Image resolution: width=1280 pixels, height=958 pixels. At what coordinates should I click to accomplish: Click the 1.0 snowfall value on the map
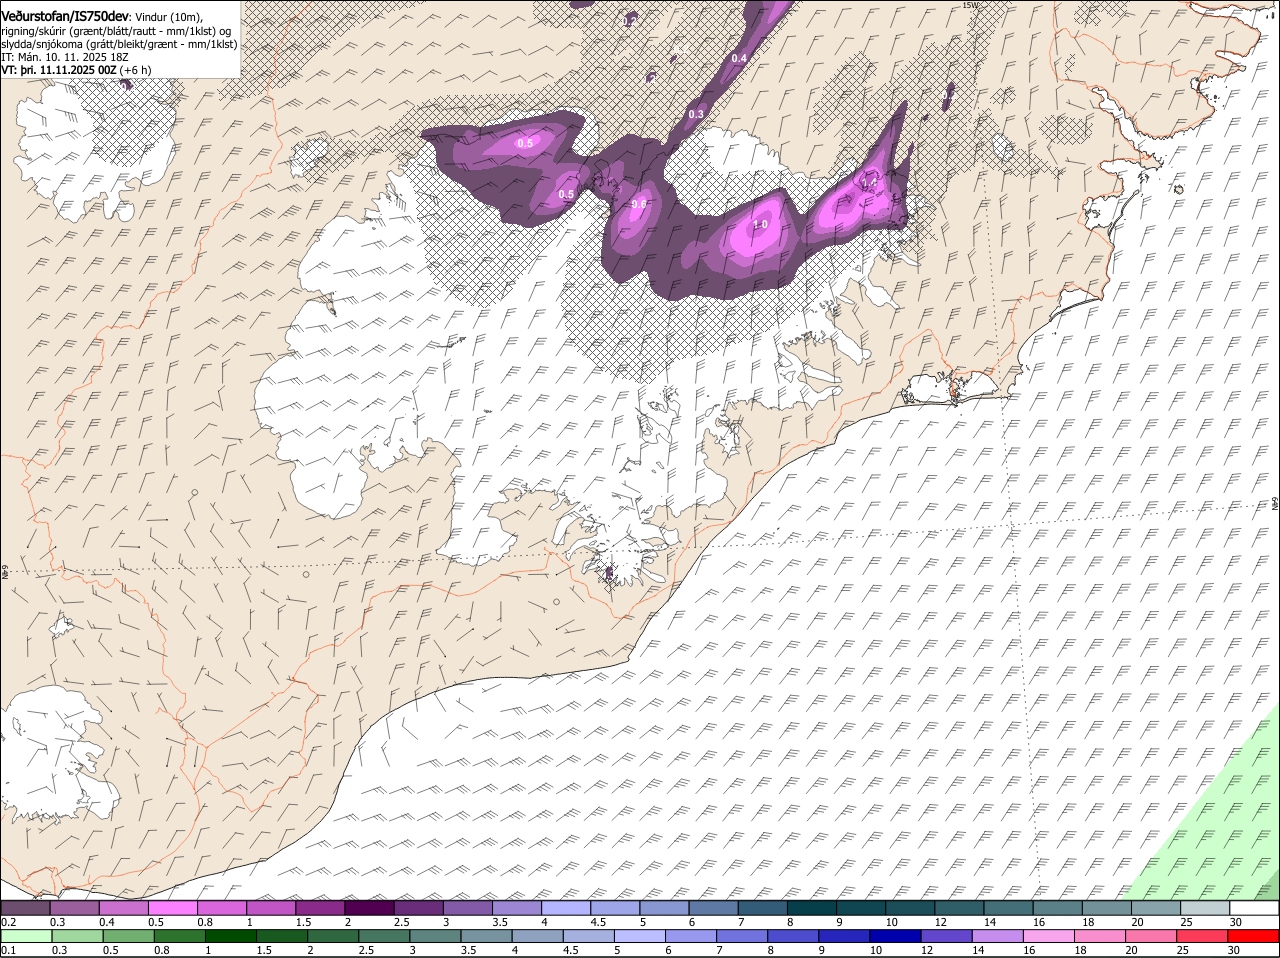point(760,225)
